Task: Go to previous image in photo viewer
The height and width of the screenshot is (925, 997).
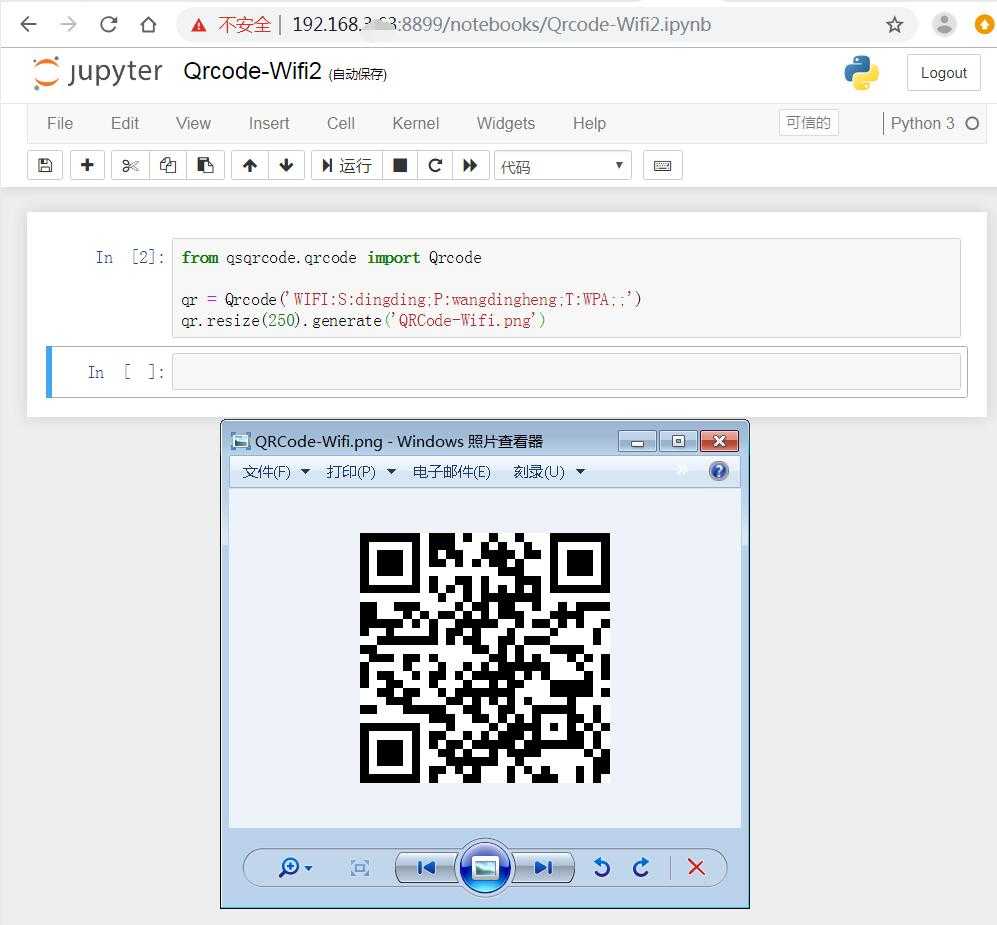Action: tap(426, 868)
